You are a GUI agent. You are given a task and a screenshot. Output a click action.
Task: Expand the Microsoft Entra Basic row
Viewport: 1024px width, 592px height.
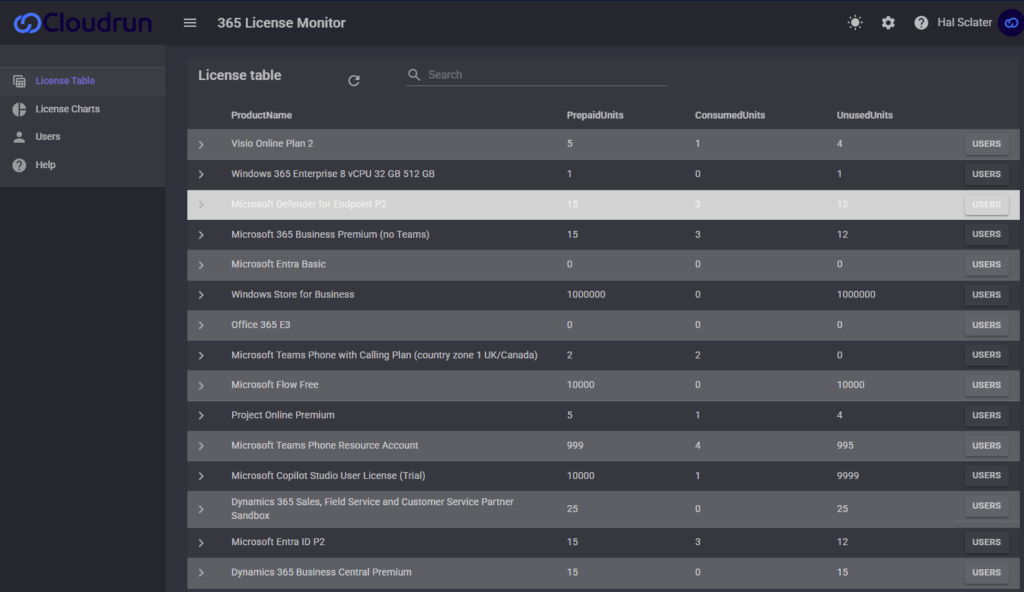tap(201, 265)
